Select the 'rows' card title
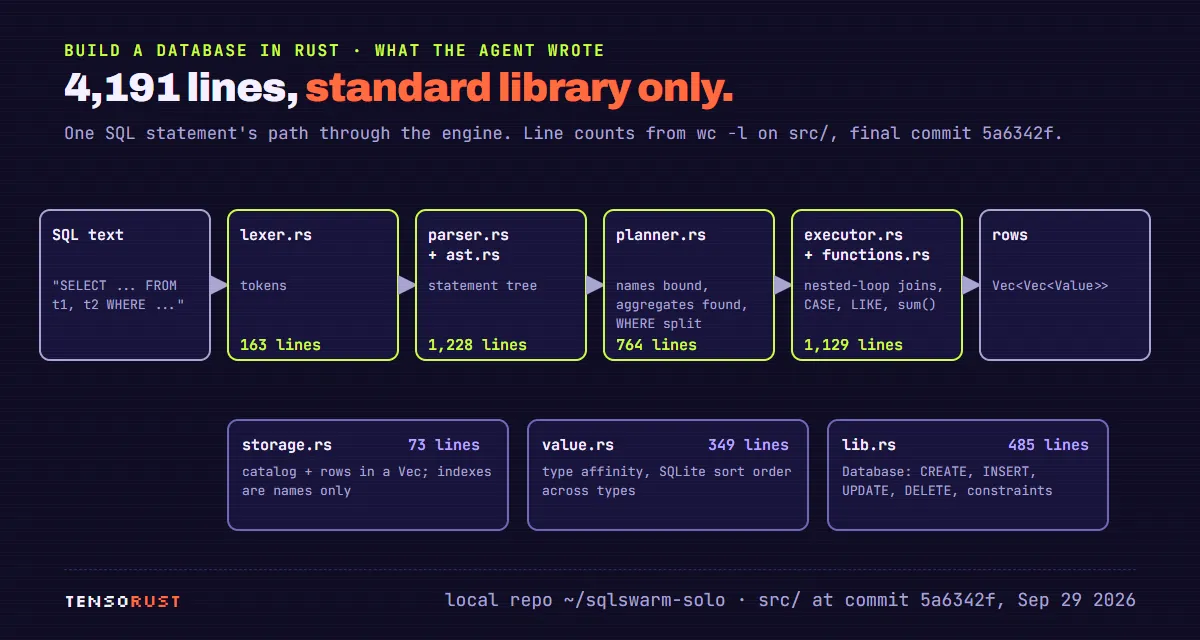Image resolution: width=1200 pixels, height=640 pixels. (1010, 235)
